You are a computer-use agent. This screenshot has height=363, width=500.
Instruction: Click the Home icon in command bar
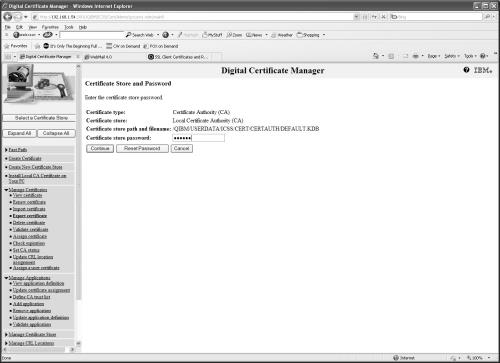coord(376,56)
